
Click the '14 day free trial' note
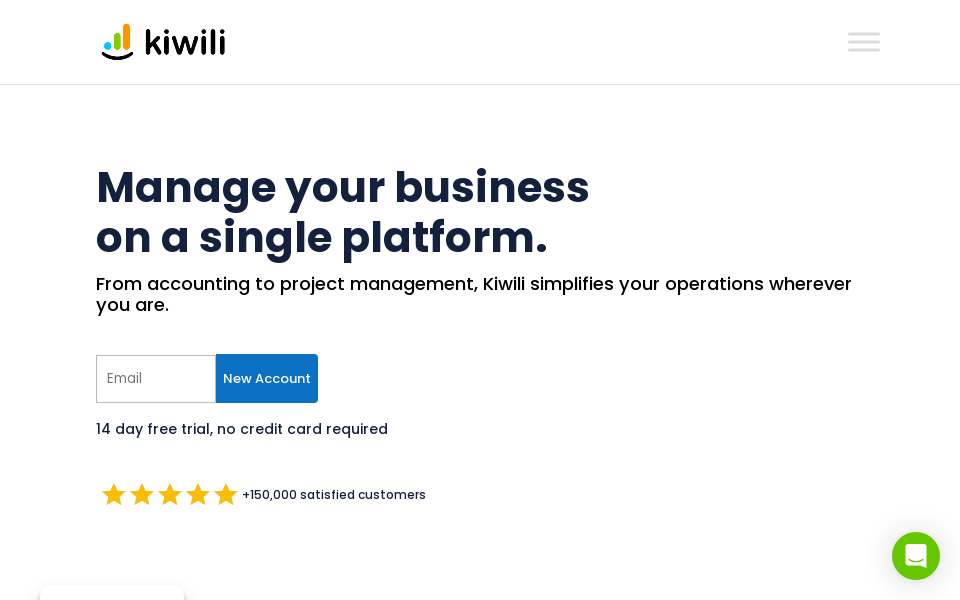[152, 429]
